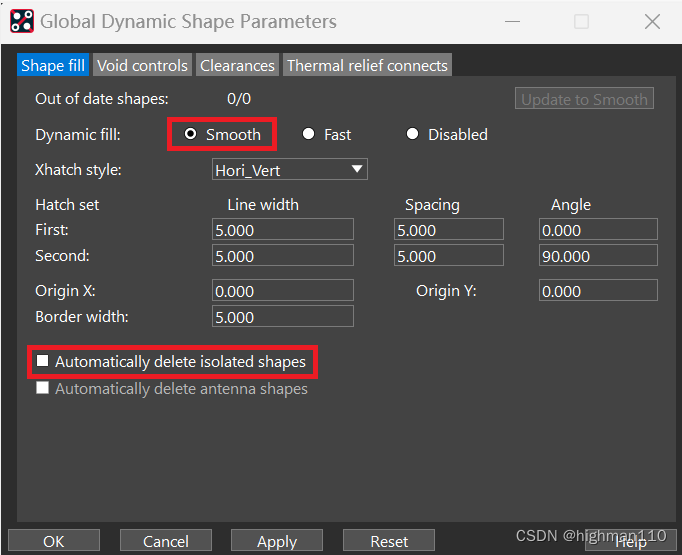This screenshot has width=682, height=555.
Task: Open the Clearances tab
Action: [237, 65]
